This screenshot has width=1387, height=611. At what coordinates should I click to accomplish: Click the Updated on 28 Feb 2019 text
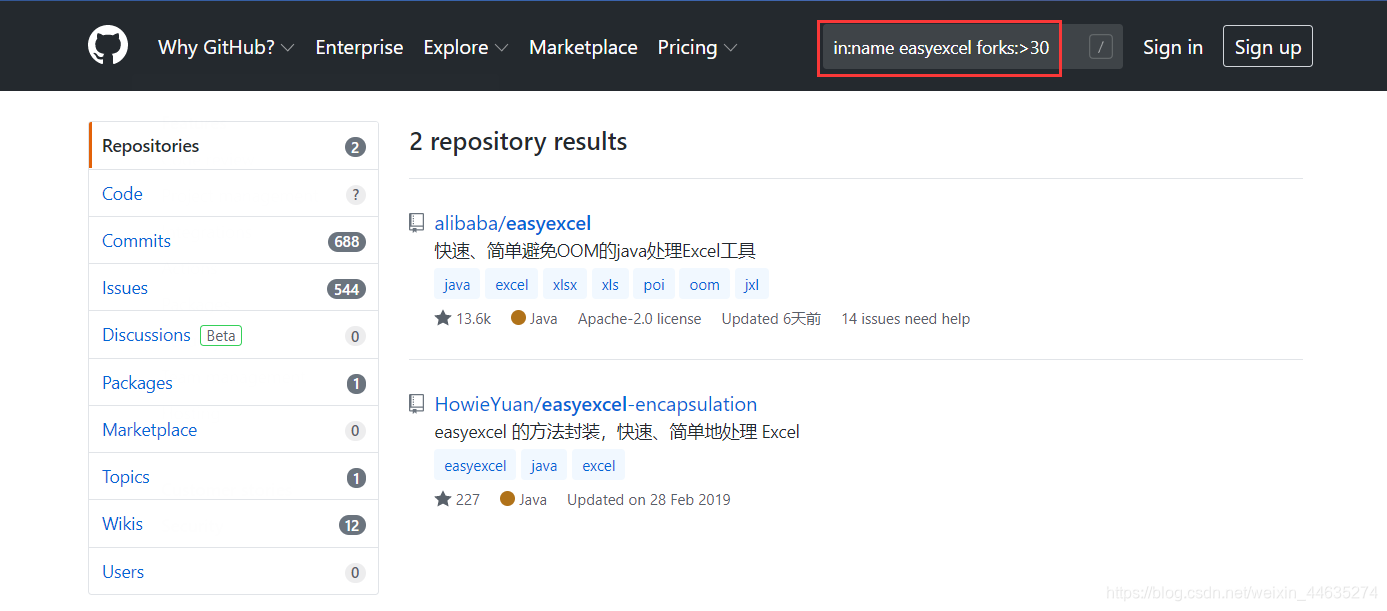click(649, 499)
